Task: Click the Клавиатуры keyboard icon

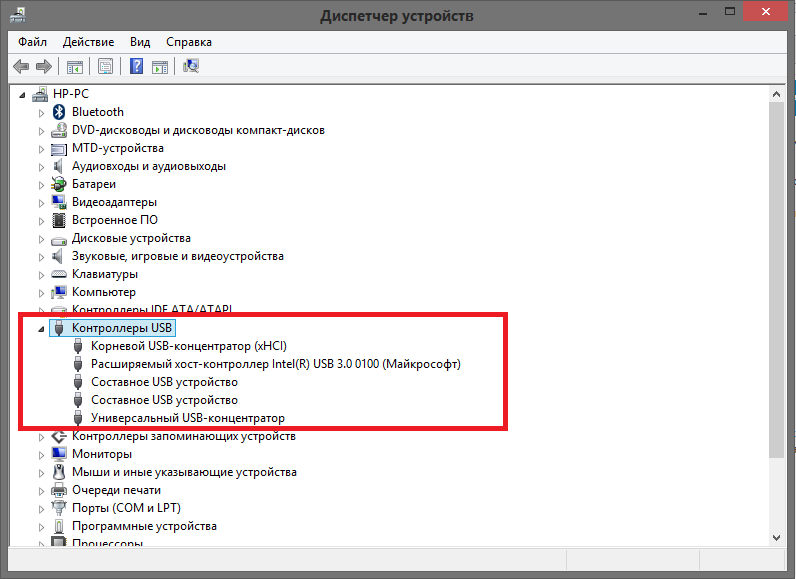Action: pyautogui.click(x=59, y=275)
